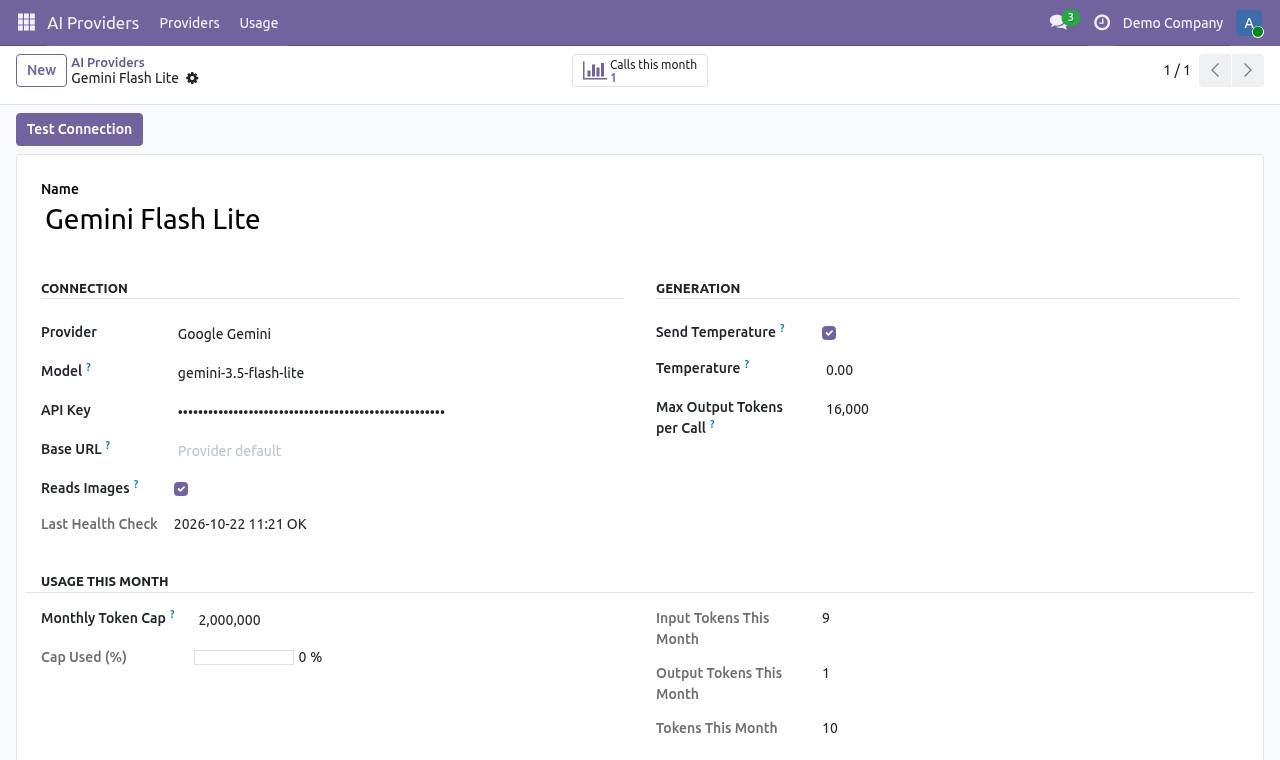Click the Input Tokens This Month value 9
Image resolution: width=1280 pixels, height=760 pixels.
826,618
